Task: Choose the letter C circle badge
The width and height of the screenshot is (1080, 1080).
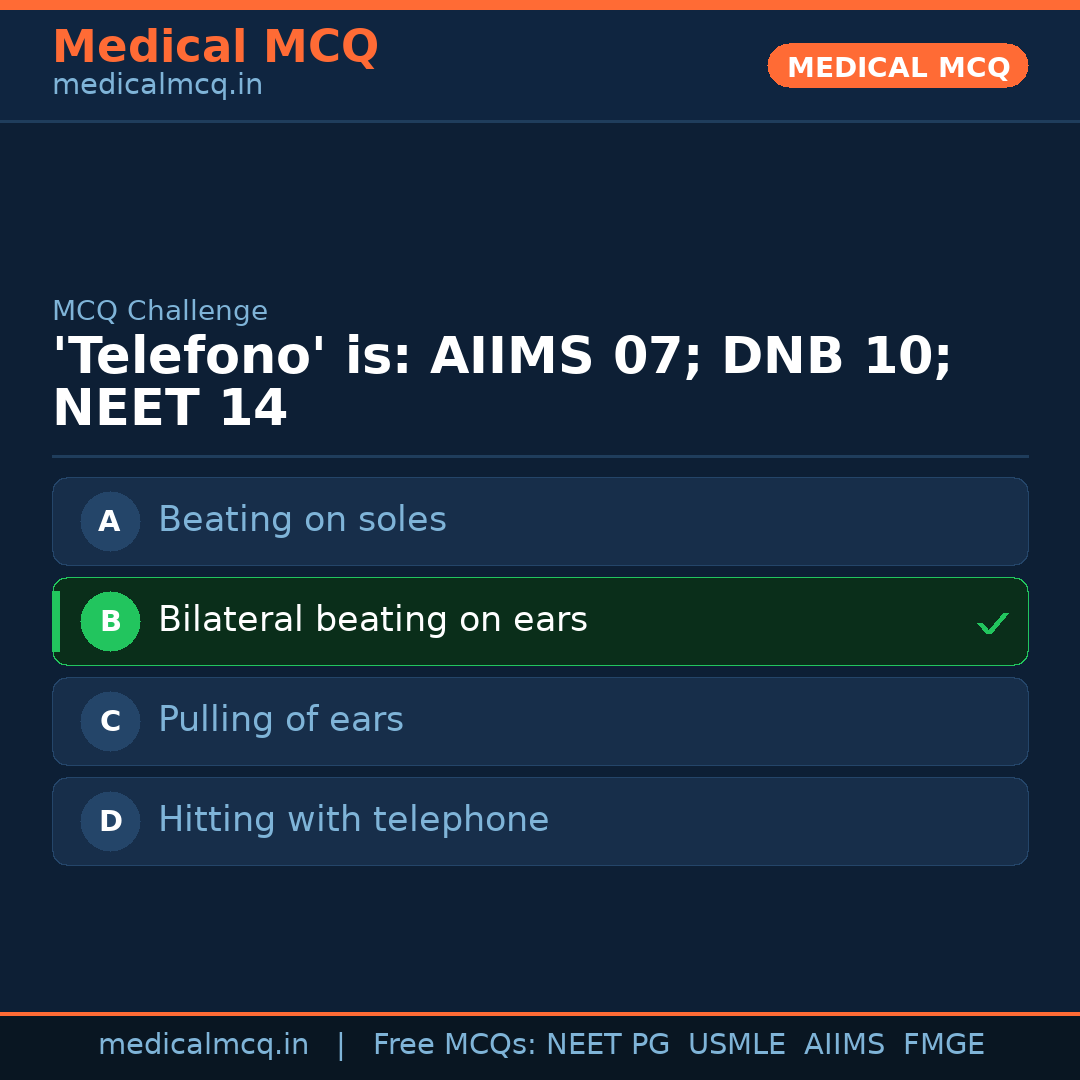Action: pyautogui.click(x=110, y=721)
